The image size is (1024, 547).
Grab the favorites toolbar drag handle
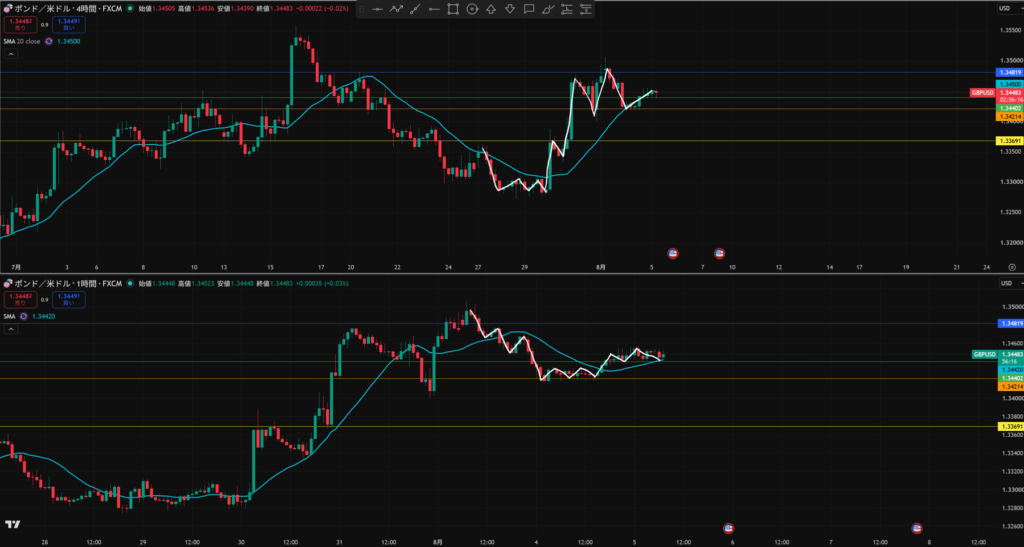[362, 9]
